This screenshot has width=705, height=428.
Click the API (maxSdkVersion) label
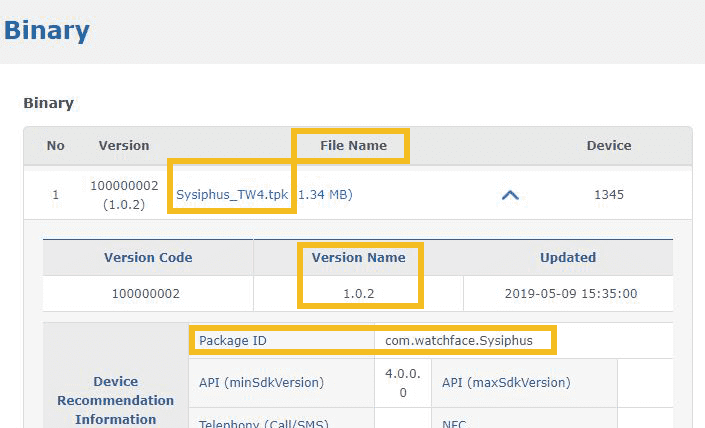(x=506, y=382)
